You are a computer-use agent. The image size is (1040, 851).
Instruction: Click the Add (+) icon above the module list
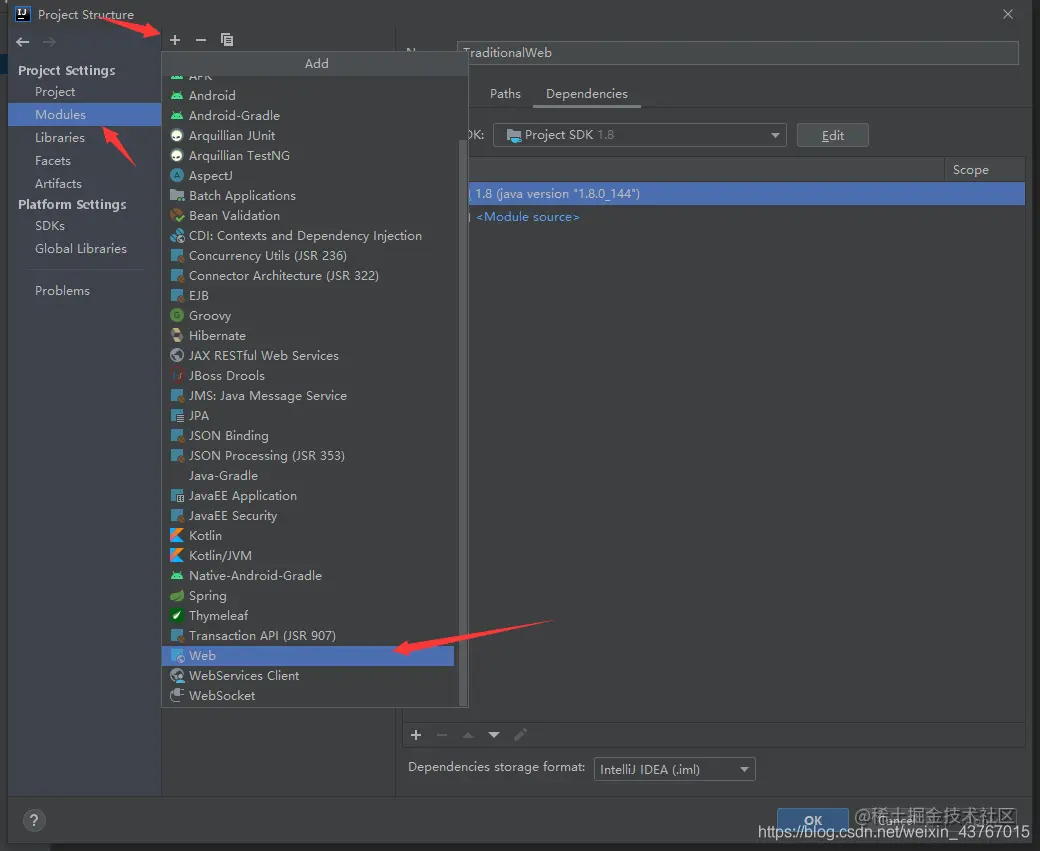[175, 40]
